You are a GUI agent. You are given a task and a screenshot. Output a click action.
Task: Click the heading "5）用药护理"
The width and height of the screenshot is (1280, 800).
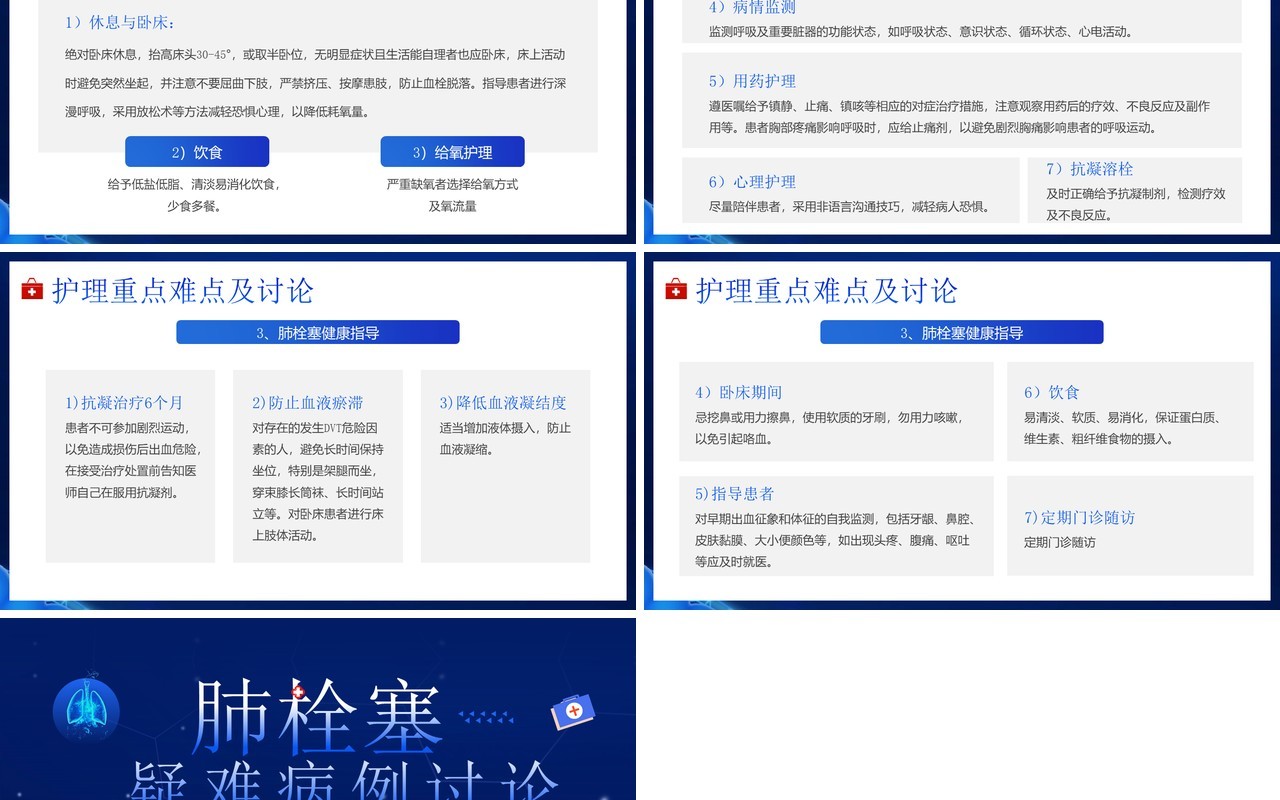tap(752, 81)
